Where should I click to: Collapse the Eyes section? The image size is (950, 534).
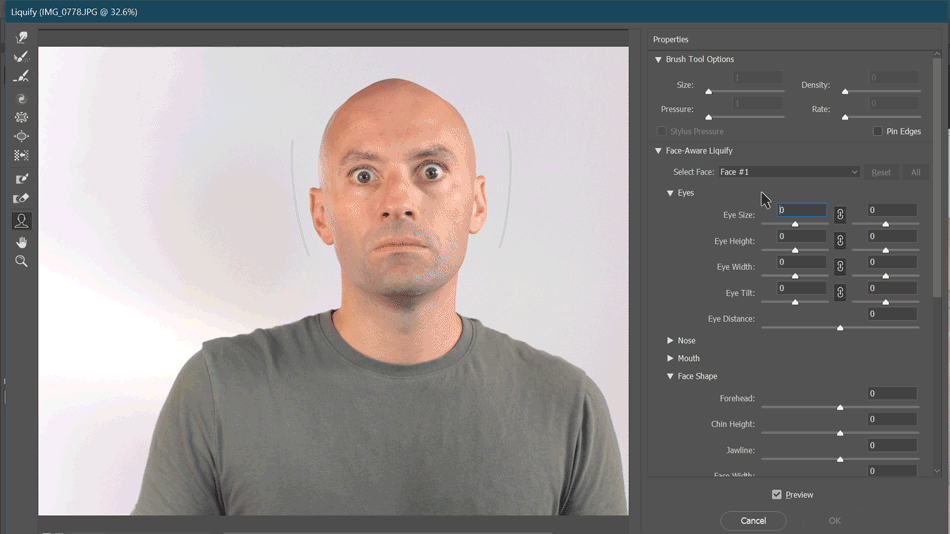(x=670, y=193)
